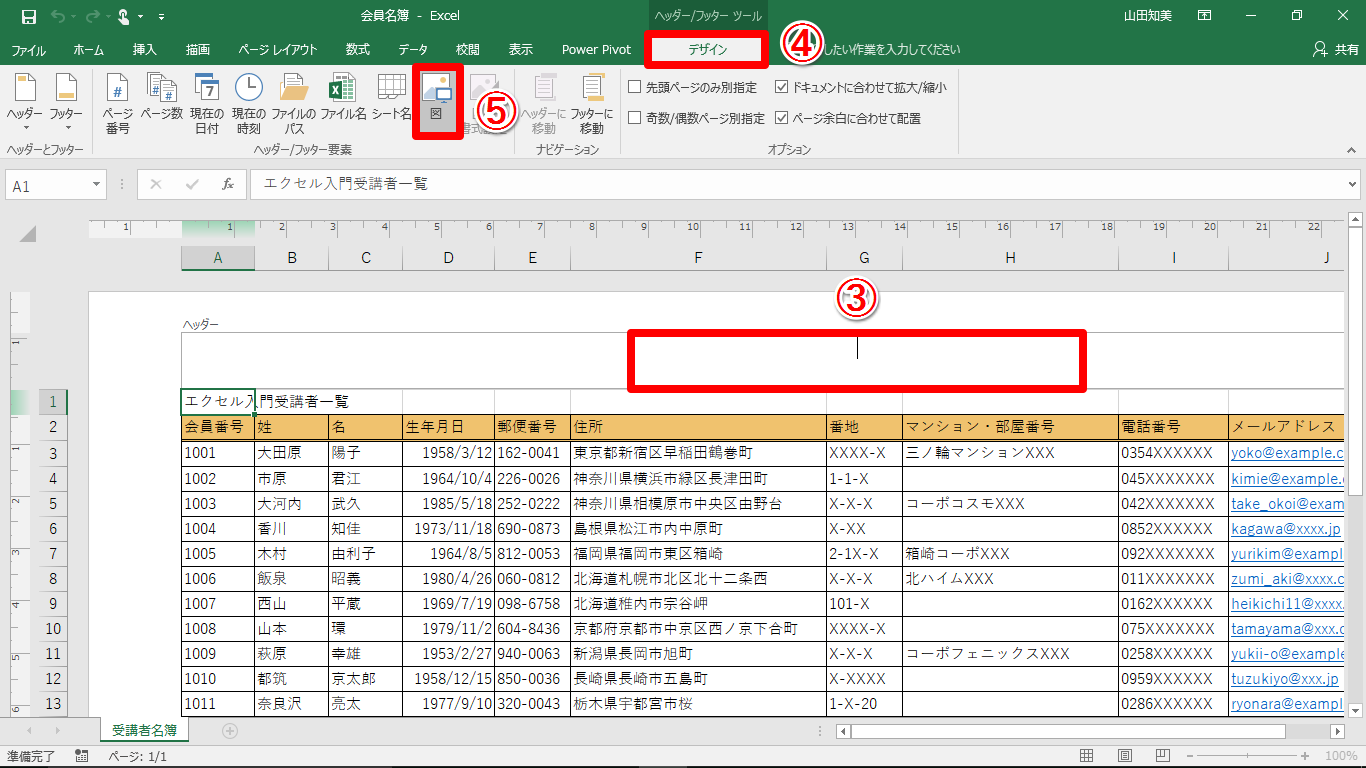The image size is (1366, 768).
Task: Switch to Page Break Preview in status bar
Action: point(1161,756)
